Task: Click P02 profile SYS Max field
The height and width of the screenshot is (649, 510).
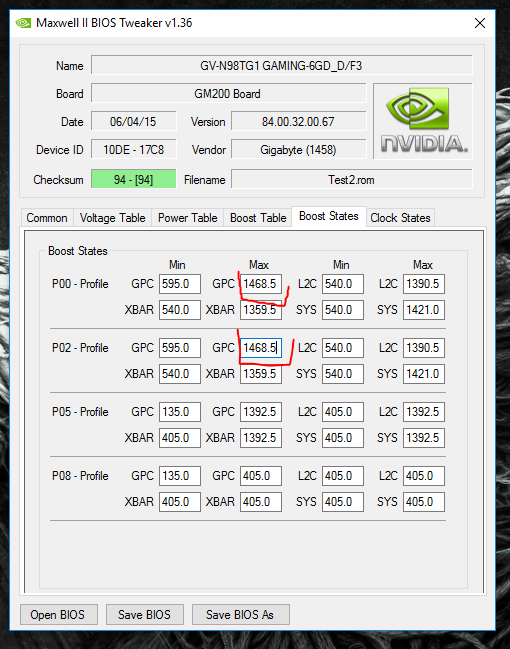Action: tap(424, 374)
